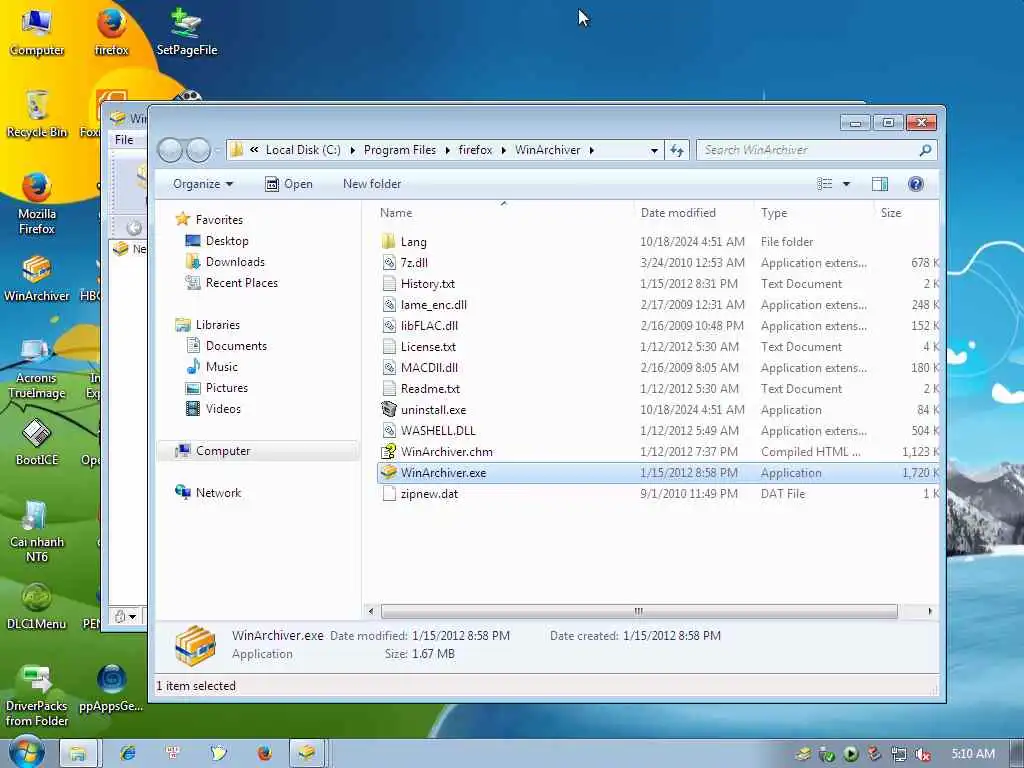Image resolution: width=1024 pixels, height=768 pixels.
Task: Open Internet Explorer from the taskbar
Action: click(x=128, y=753)
